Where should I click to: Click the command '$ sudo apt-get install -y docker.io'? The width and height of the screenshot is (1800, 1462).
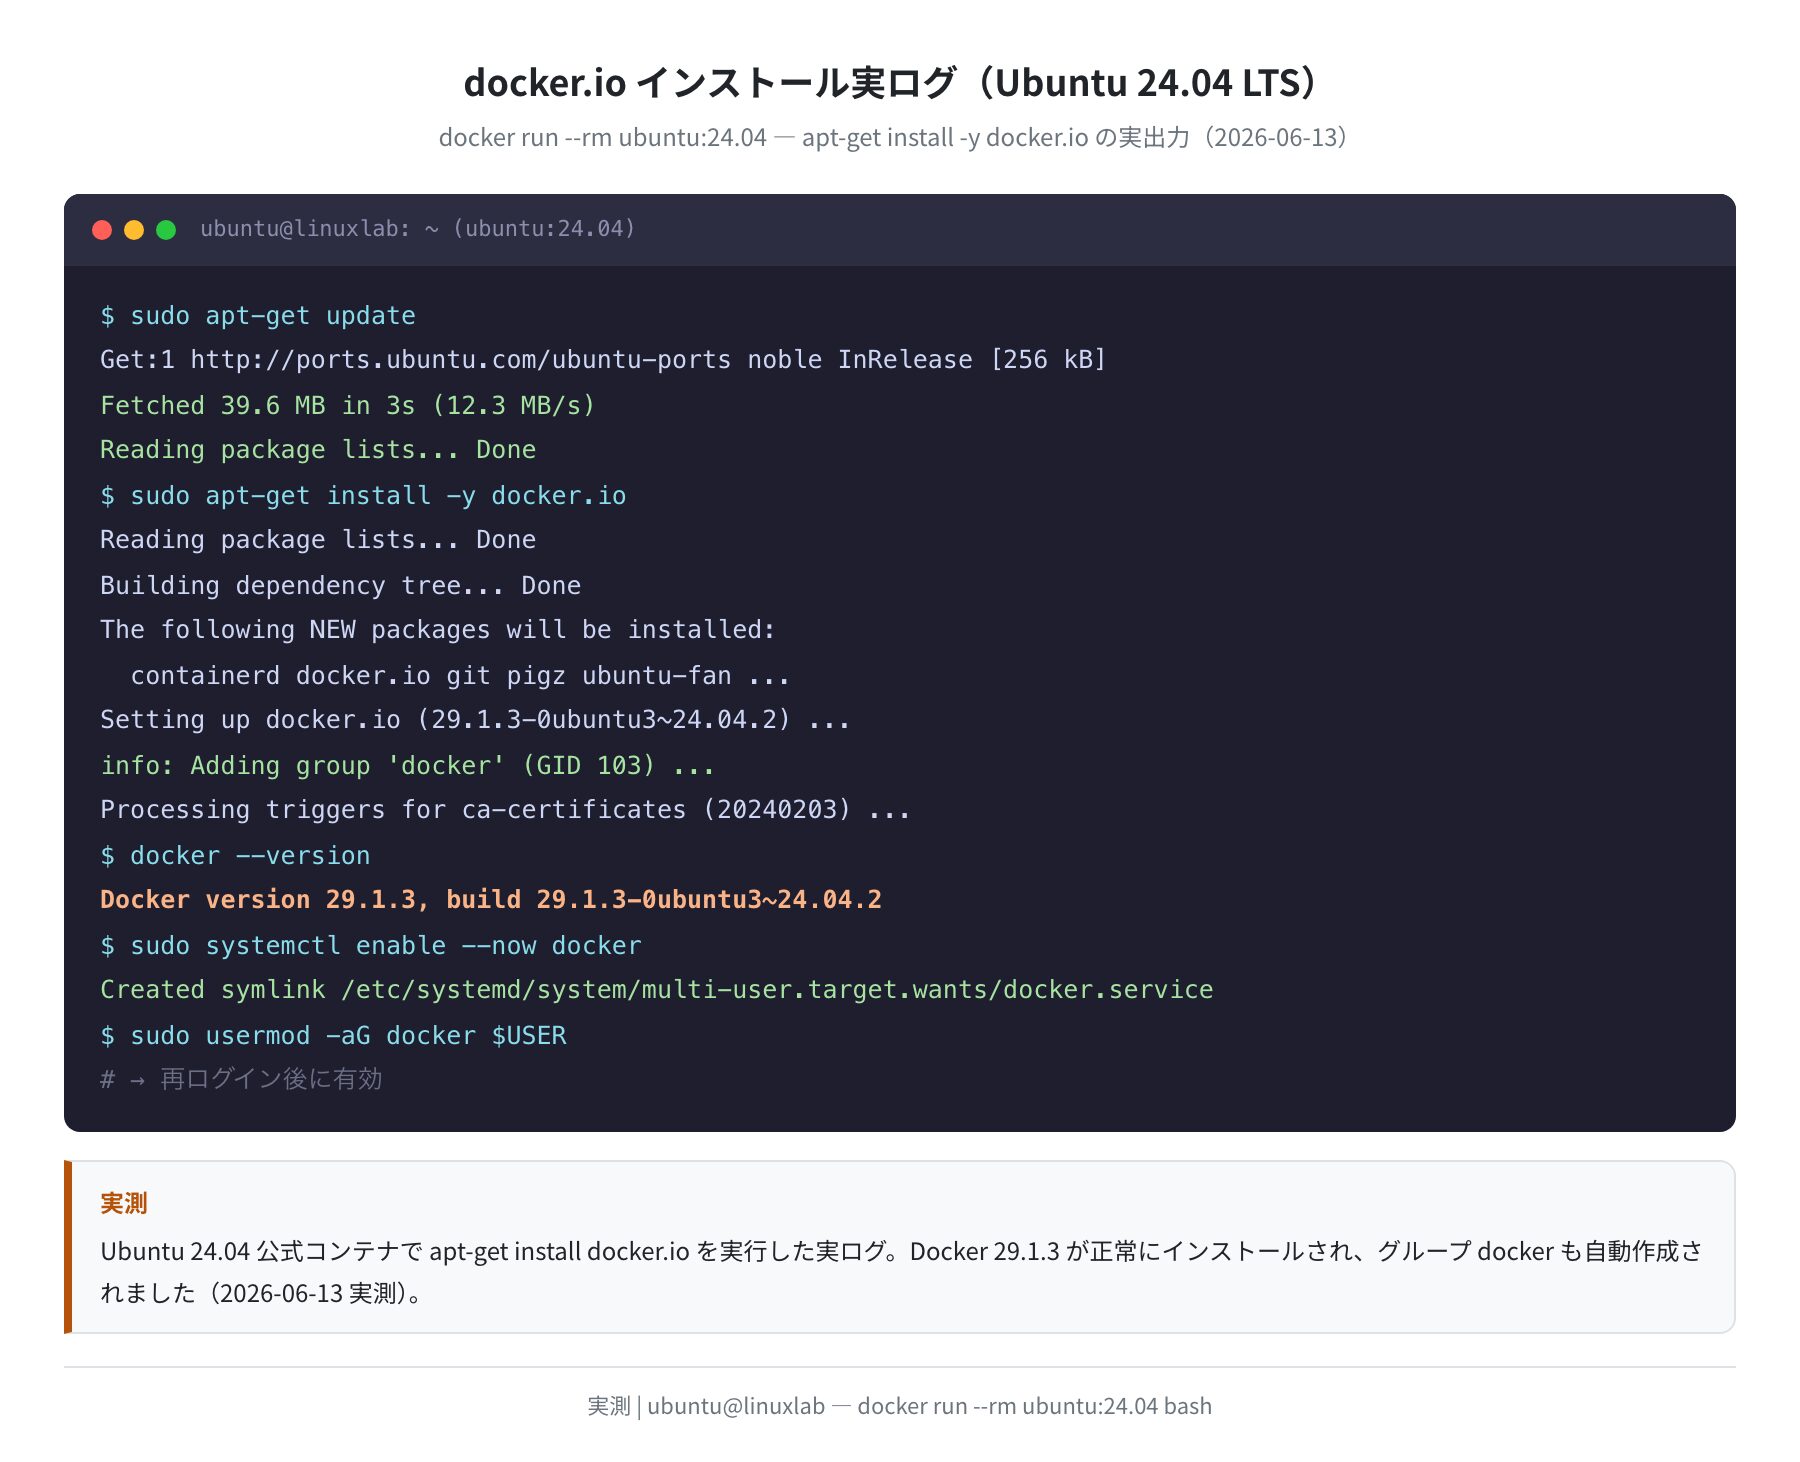[x=363, y=496]
